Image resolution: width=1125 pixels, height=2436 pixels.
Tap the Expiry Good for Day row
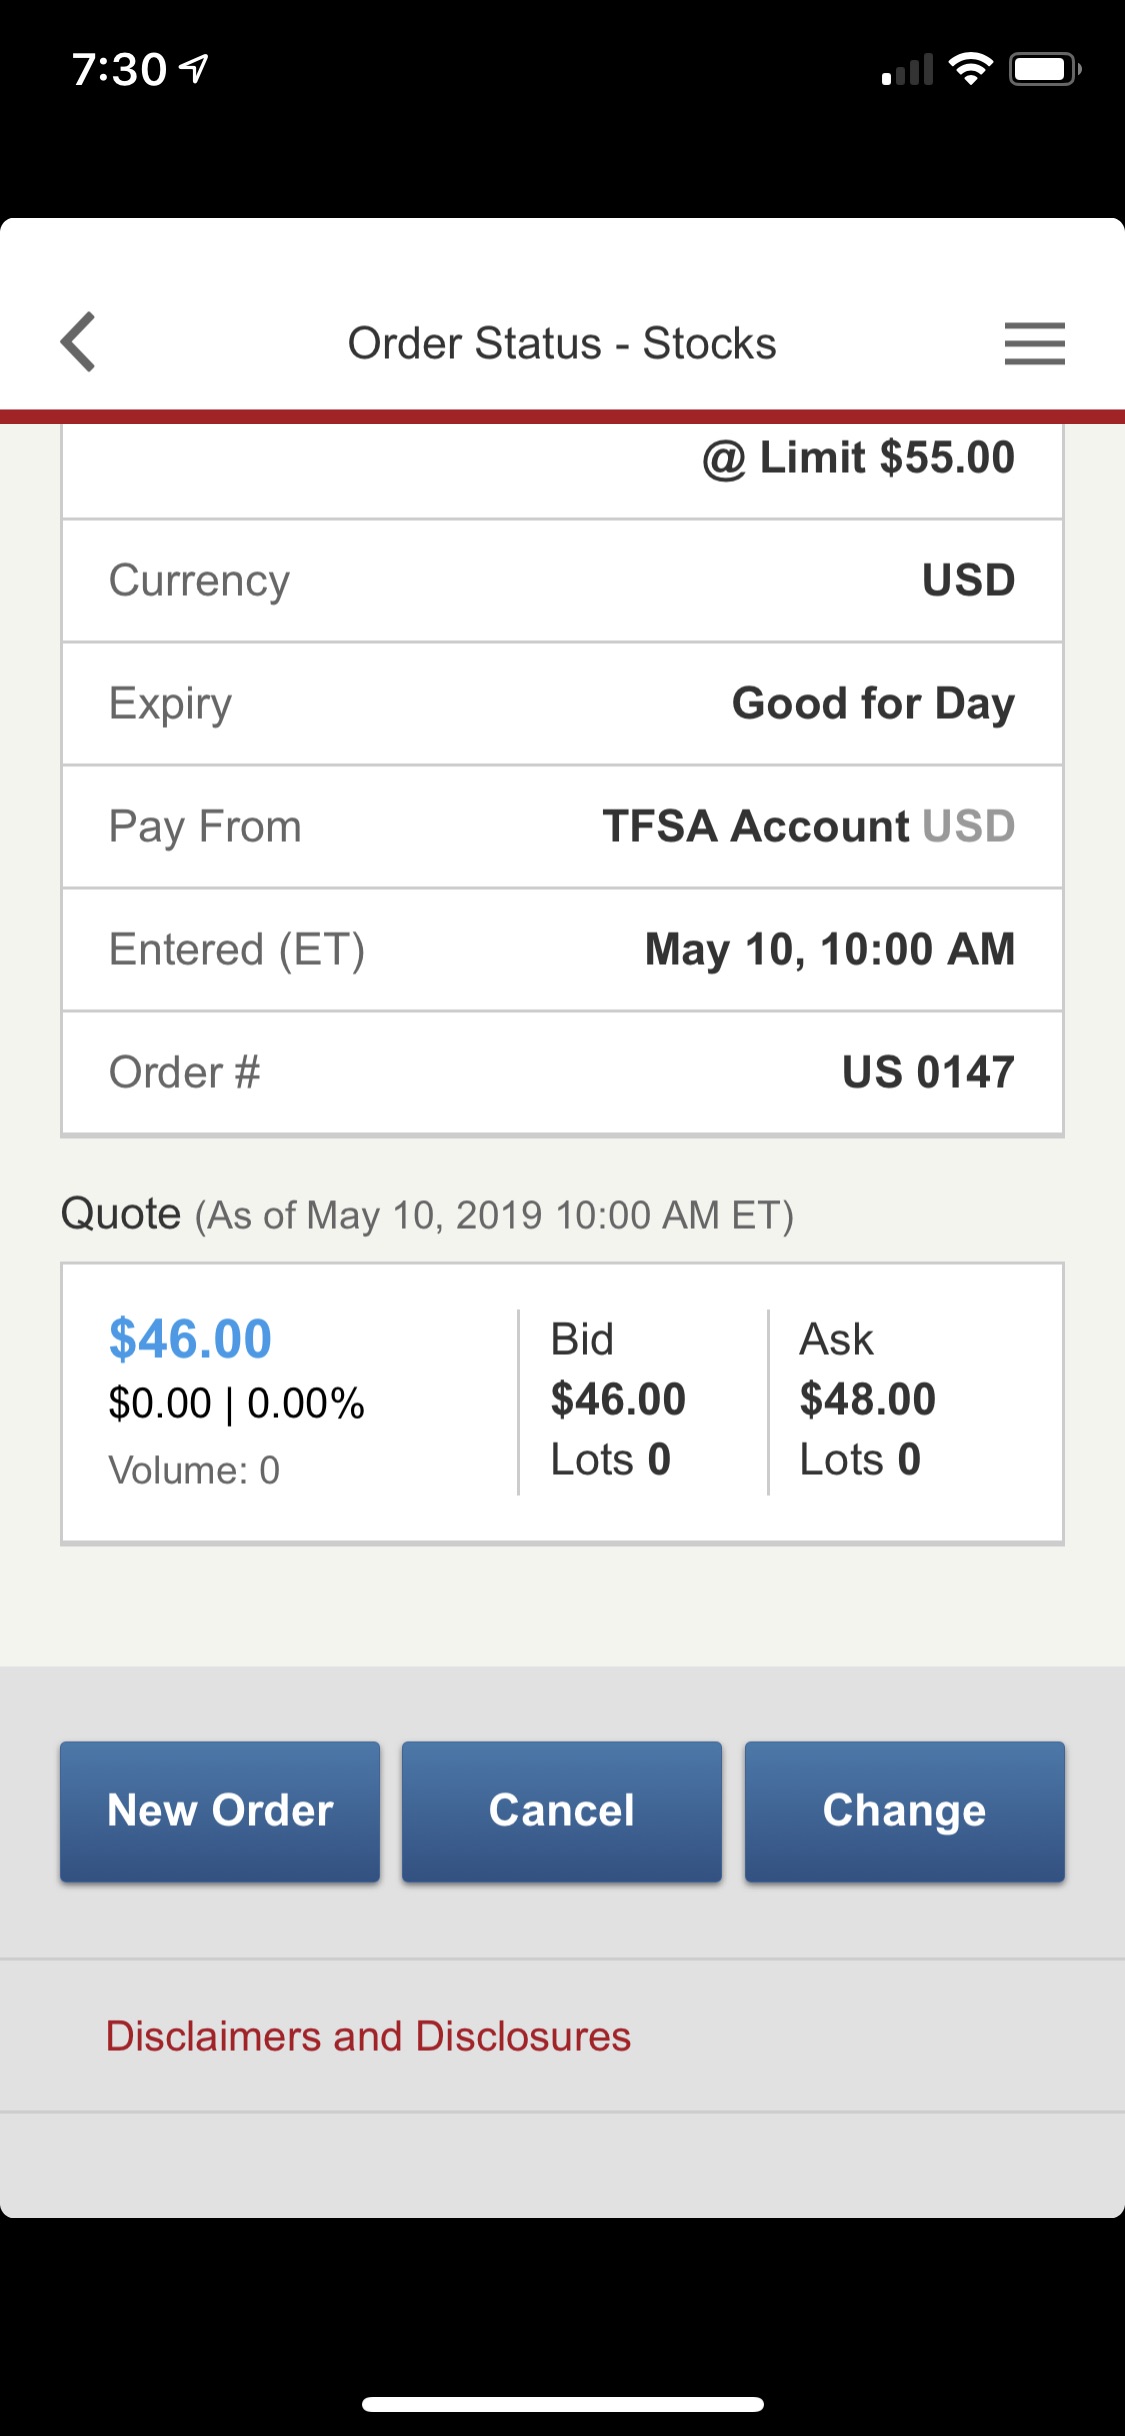[562, 704]
